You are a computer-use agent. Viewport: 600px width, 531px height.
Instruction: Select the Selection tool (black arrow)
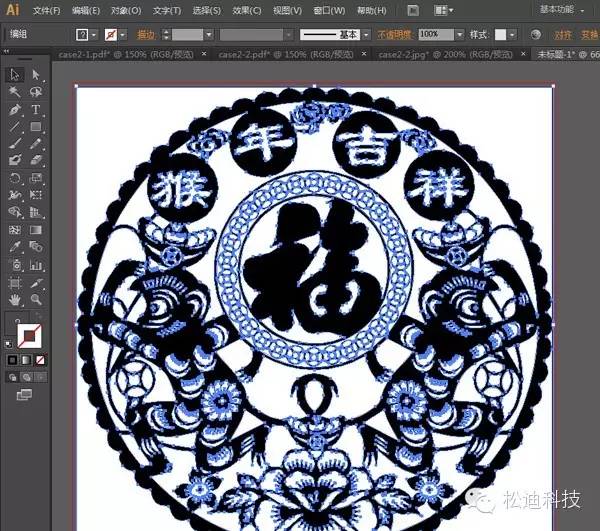tap(15, 74)
